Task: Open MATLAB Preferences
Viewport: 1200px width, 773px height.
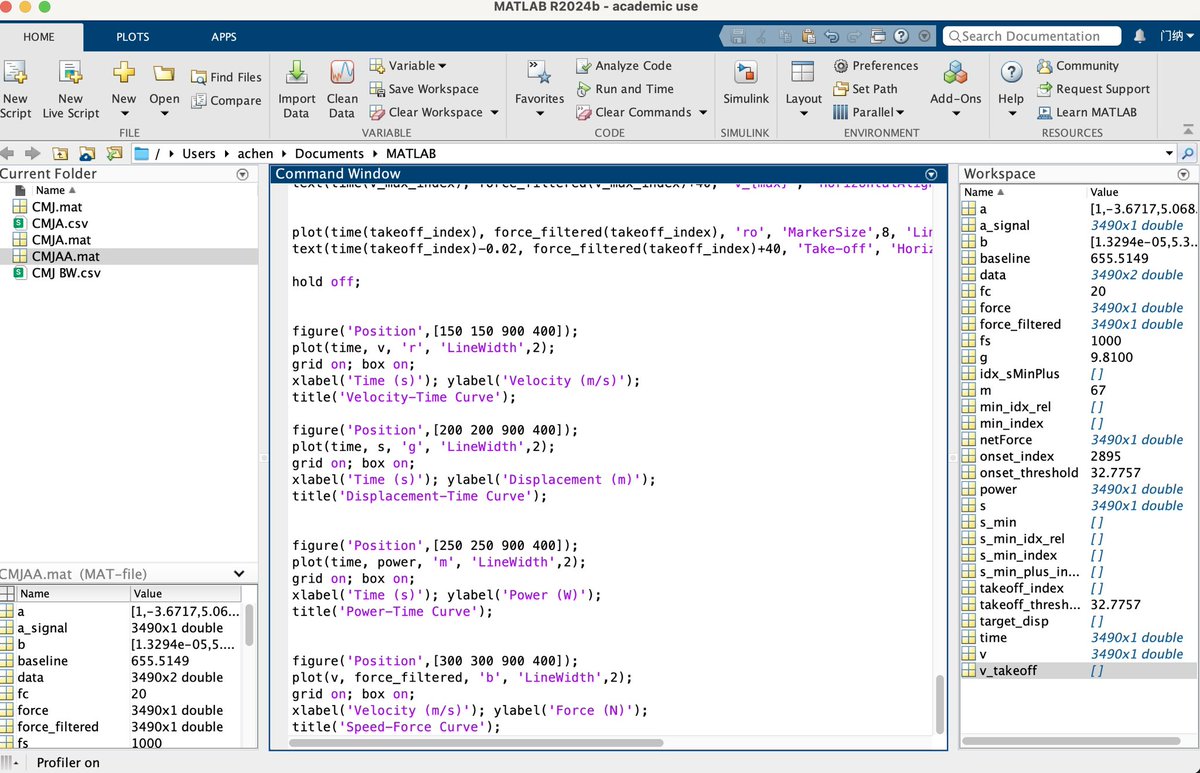Action: point(875,66)
